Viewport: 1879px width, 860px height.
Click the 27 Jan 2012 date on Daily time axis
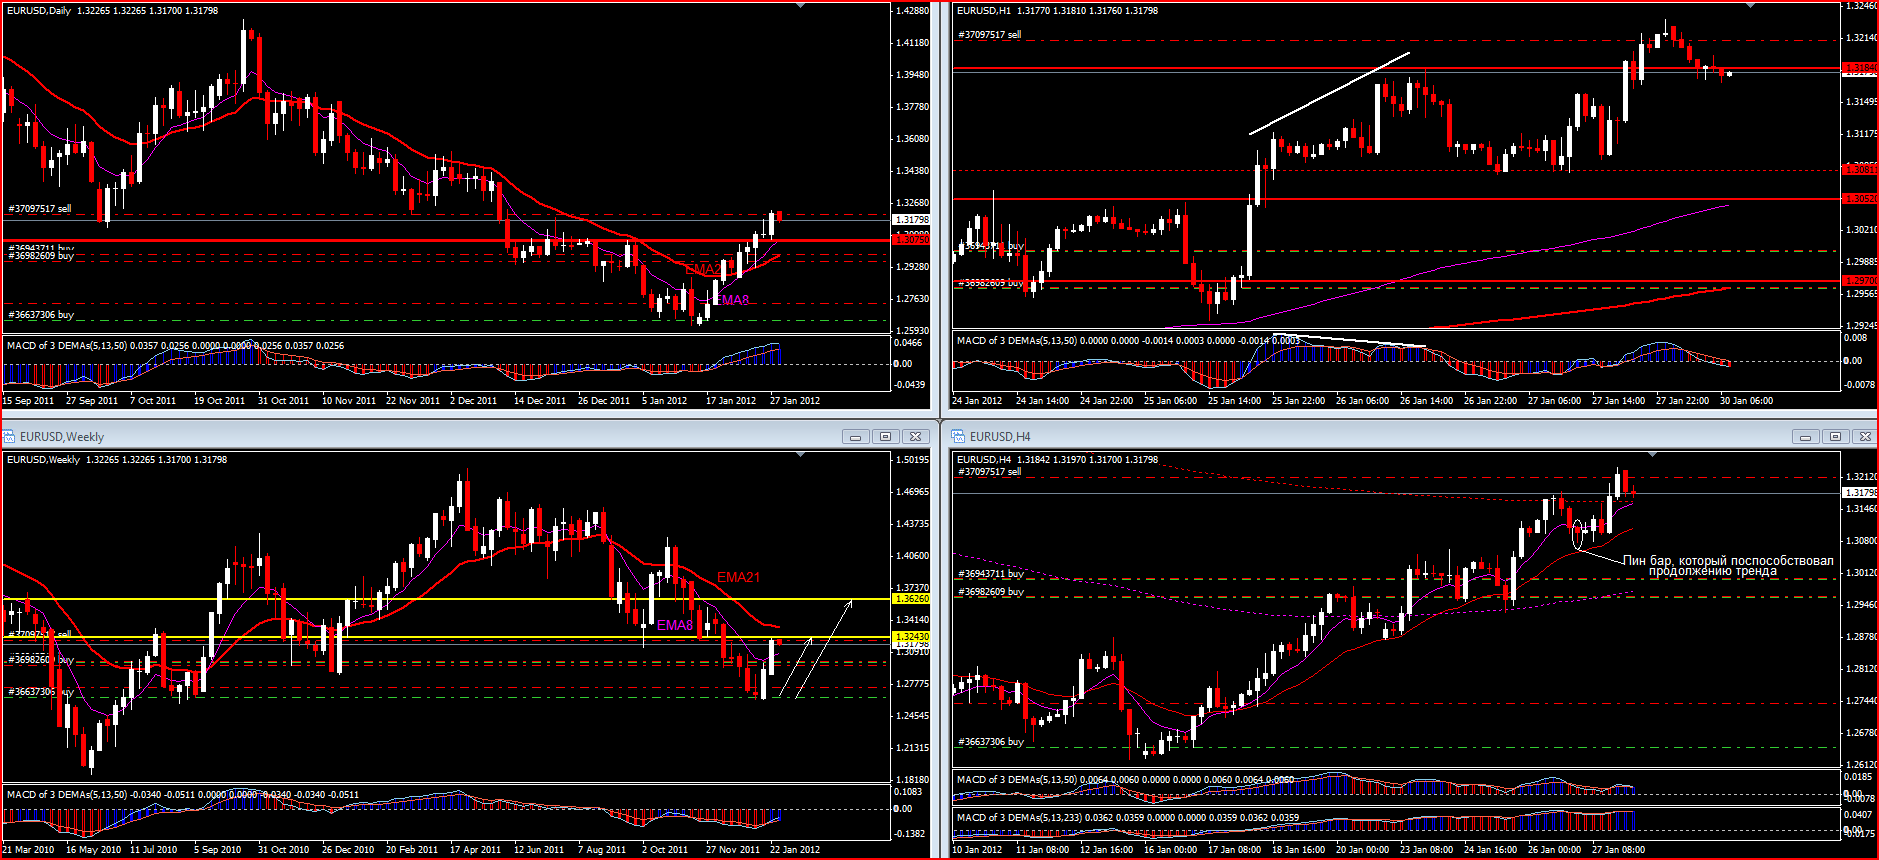click(795, 401)
